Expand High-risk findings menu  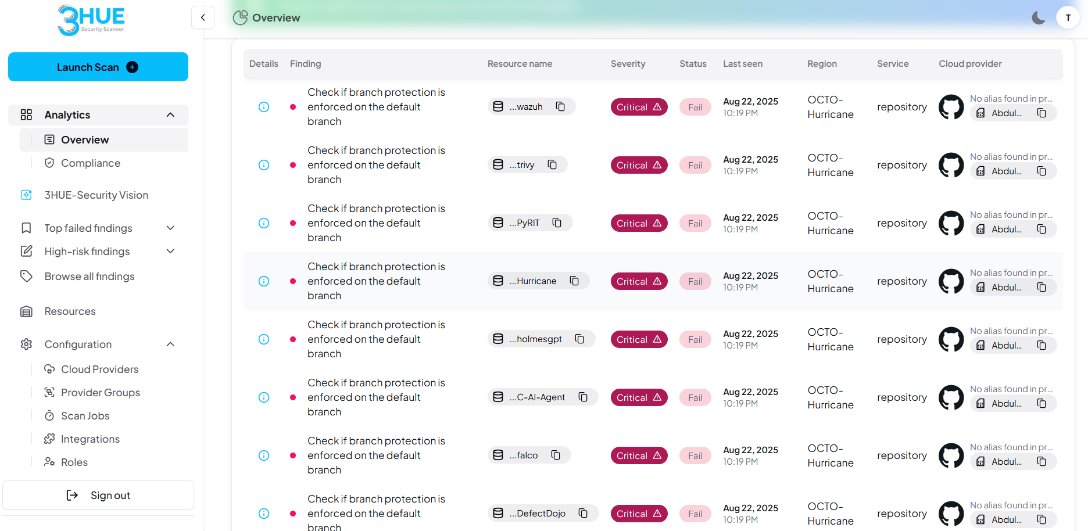pyautogui.click(x=170, y=252)
